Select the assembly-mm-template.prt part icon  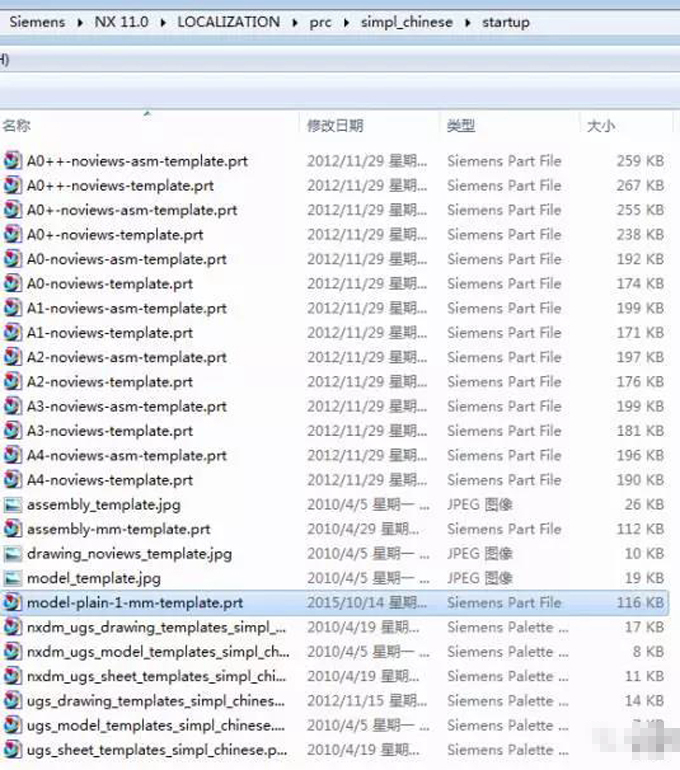[x=12, y=530]
